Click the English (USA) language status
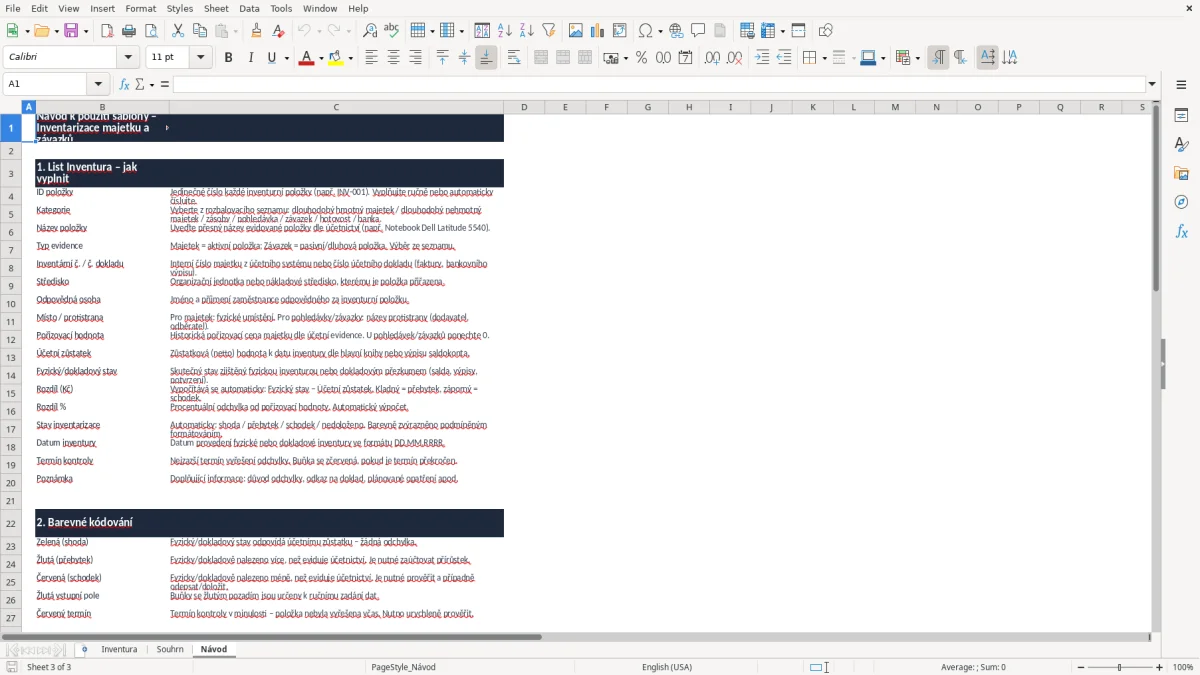The width and height of the screenshot is (1200, 675). click(x=667, y=667)
